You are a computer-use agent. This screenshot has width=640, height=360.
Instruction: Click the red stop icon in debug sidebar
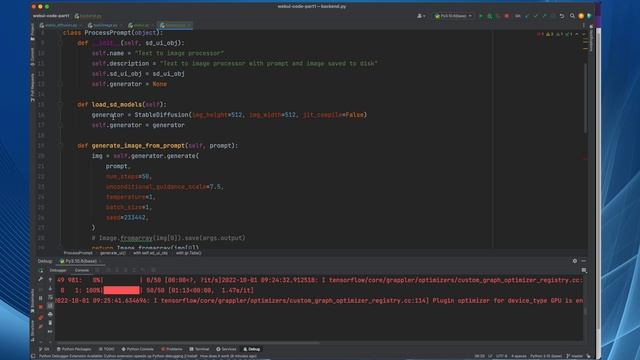40,307
